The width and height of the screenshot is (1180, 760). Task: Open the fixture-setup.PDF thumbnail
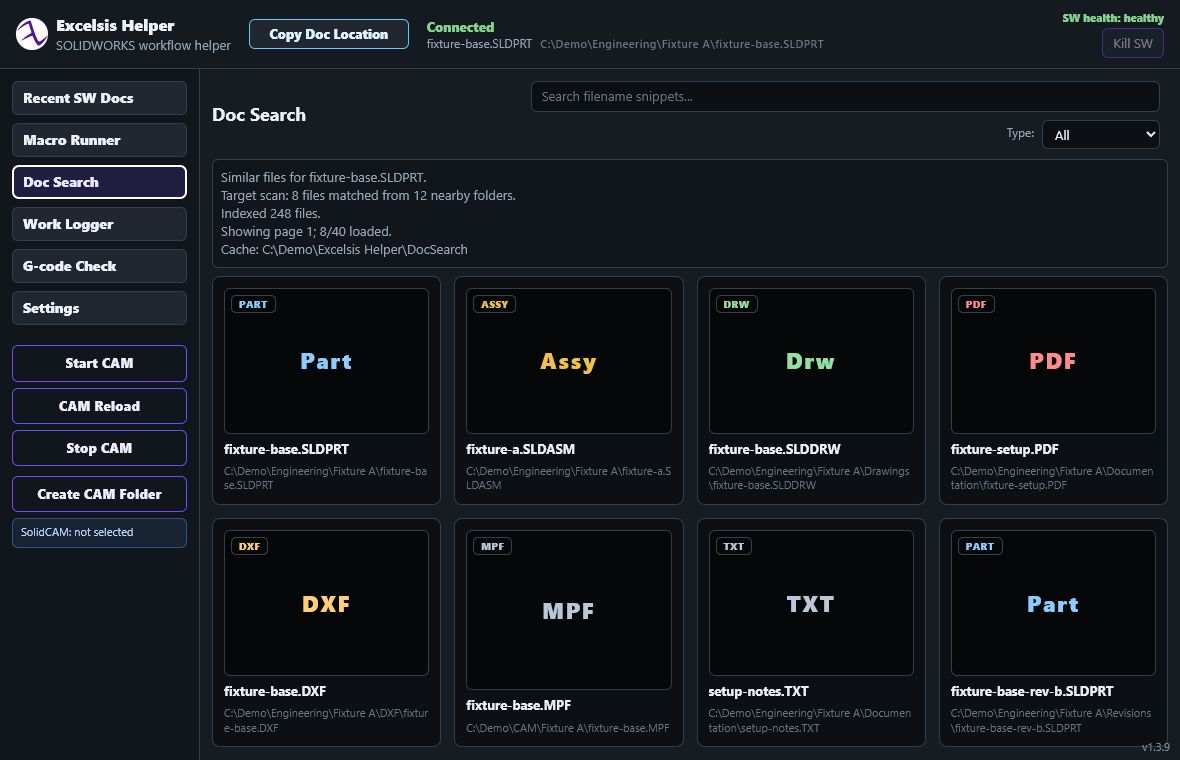[x=1054, y=361]
